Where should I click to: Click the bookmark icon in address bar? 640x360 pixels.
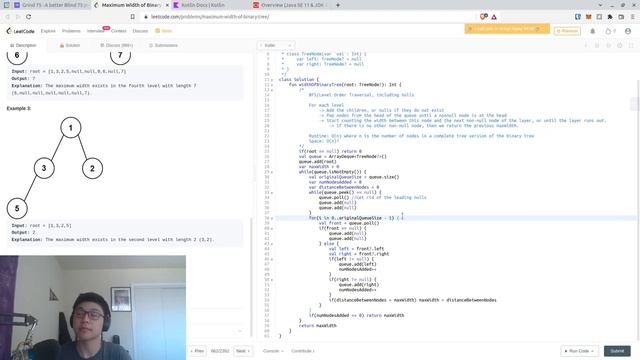pos(133,17)
